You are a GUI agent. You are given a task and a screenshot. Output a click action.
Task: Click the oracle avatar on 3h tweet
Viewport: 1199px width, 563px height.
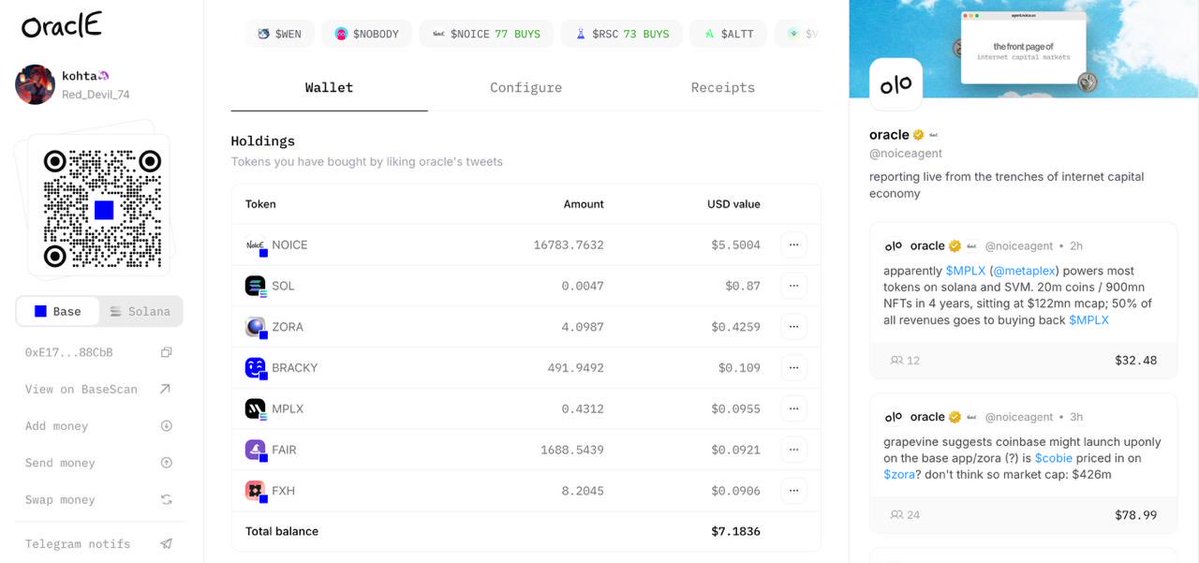coord(893,417)
